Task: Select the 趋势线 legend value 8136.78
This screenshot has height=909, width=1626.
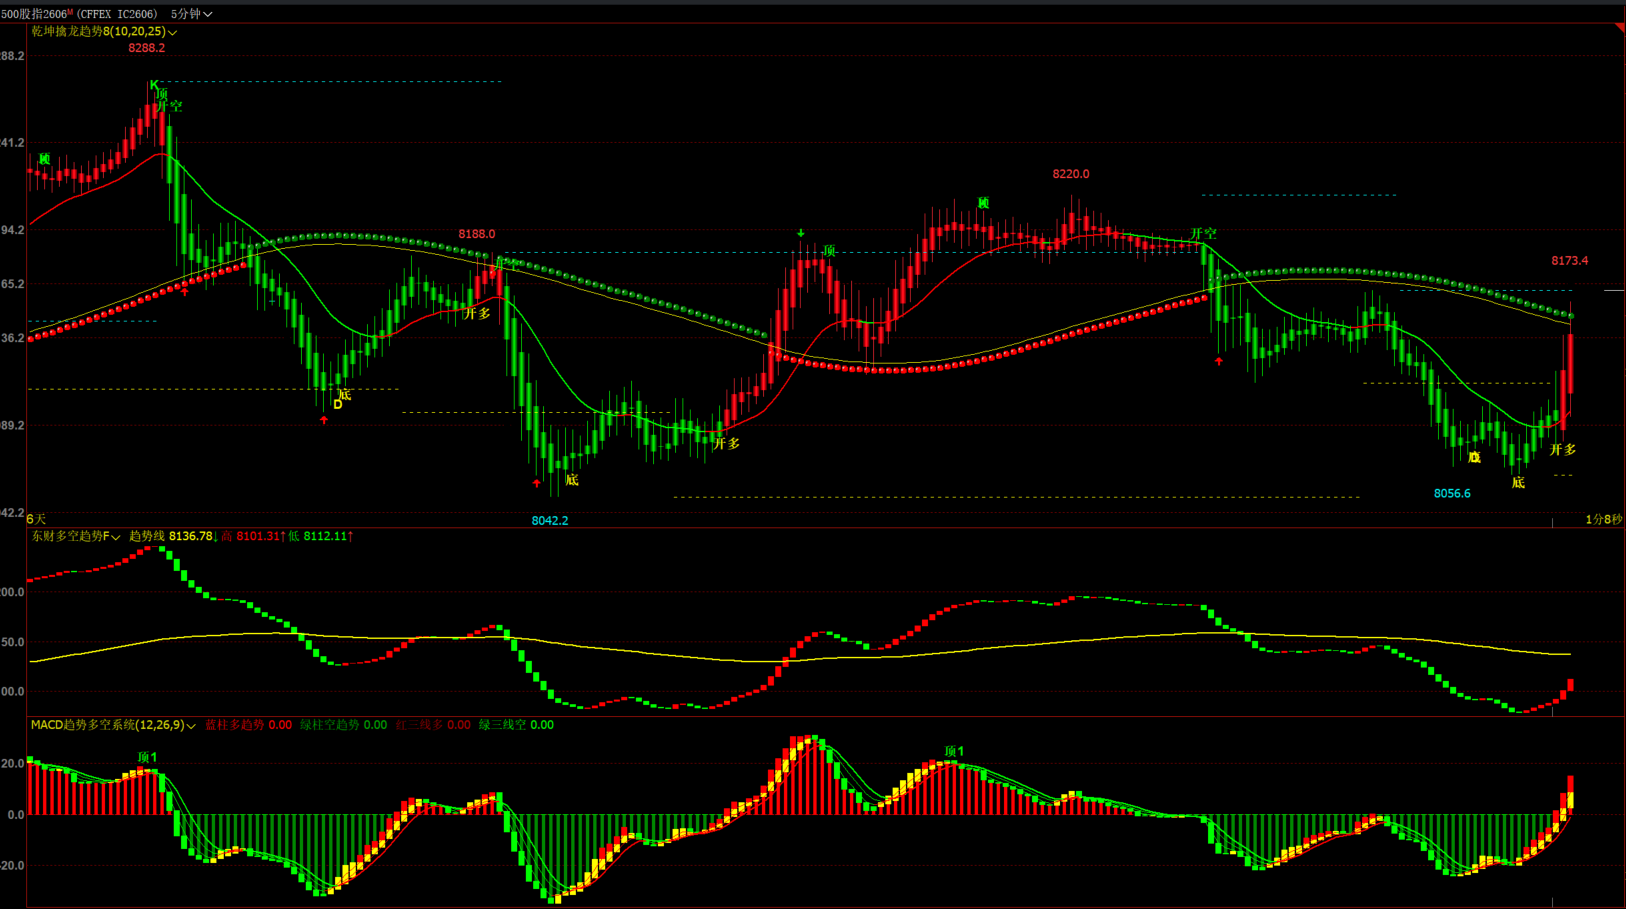Action: pyautogui.click(x=190, y=537)
